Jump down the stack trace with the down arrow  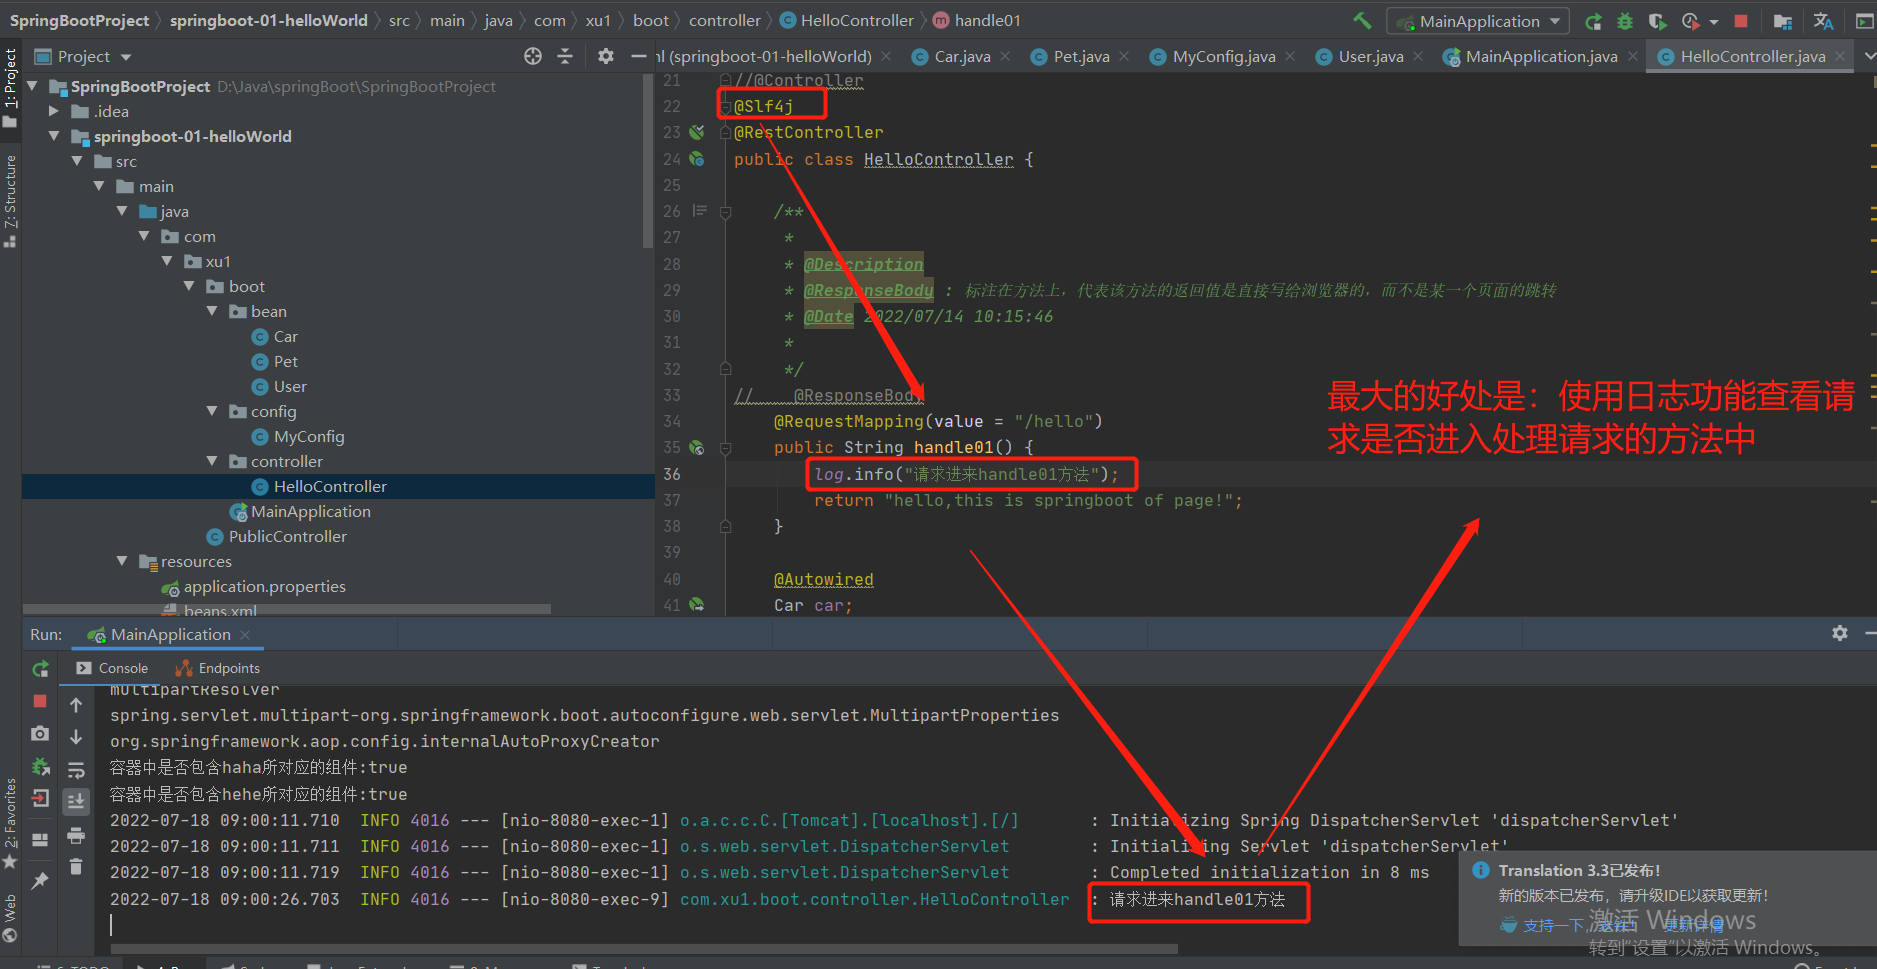(76, 737)
